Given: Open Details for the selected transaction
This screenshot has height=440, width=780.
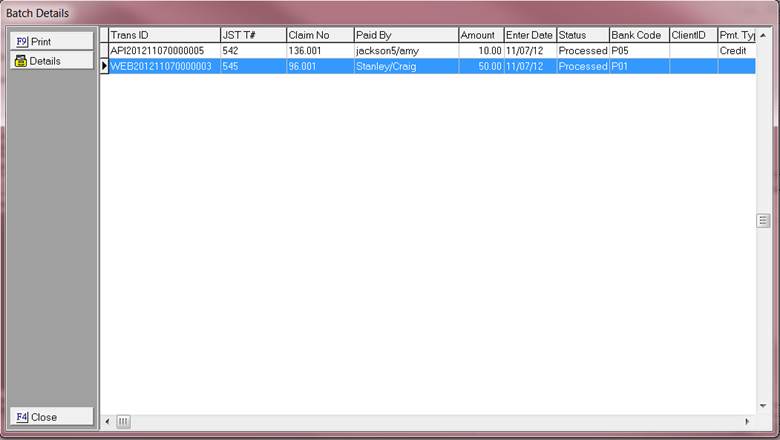Looking at the screenshot, I should [x=51, y=61].
